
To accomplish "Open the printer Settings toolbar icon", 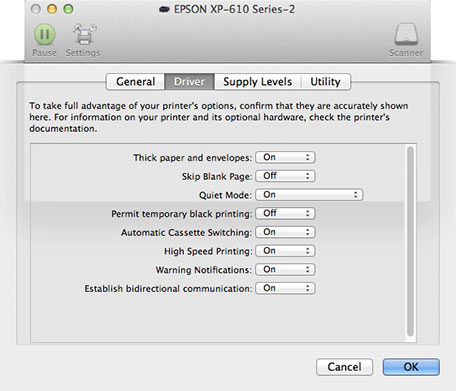I will (x=84, y=34).
